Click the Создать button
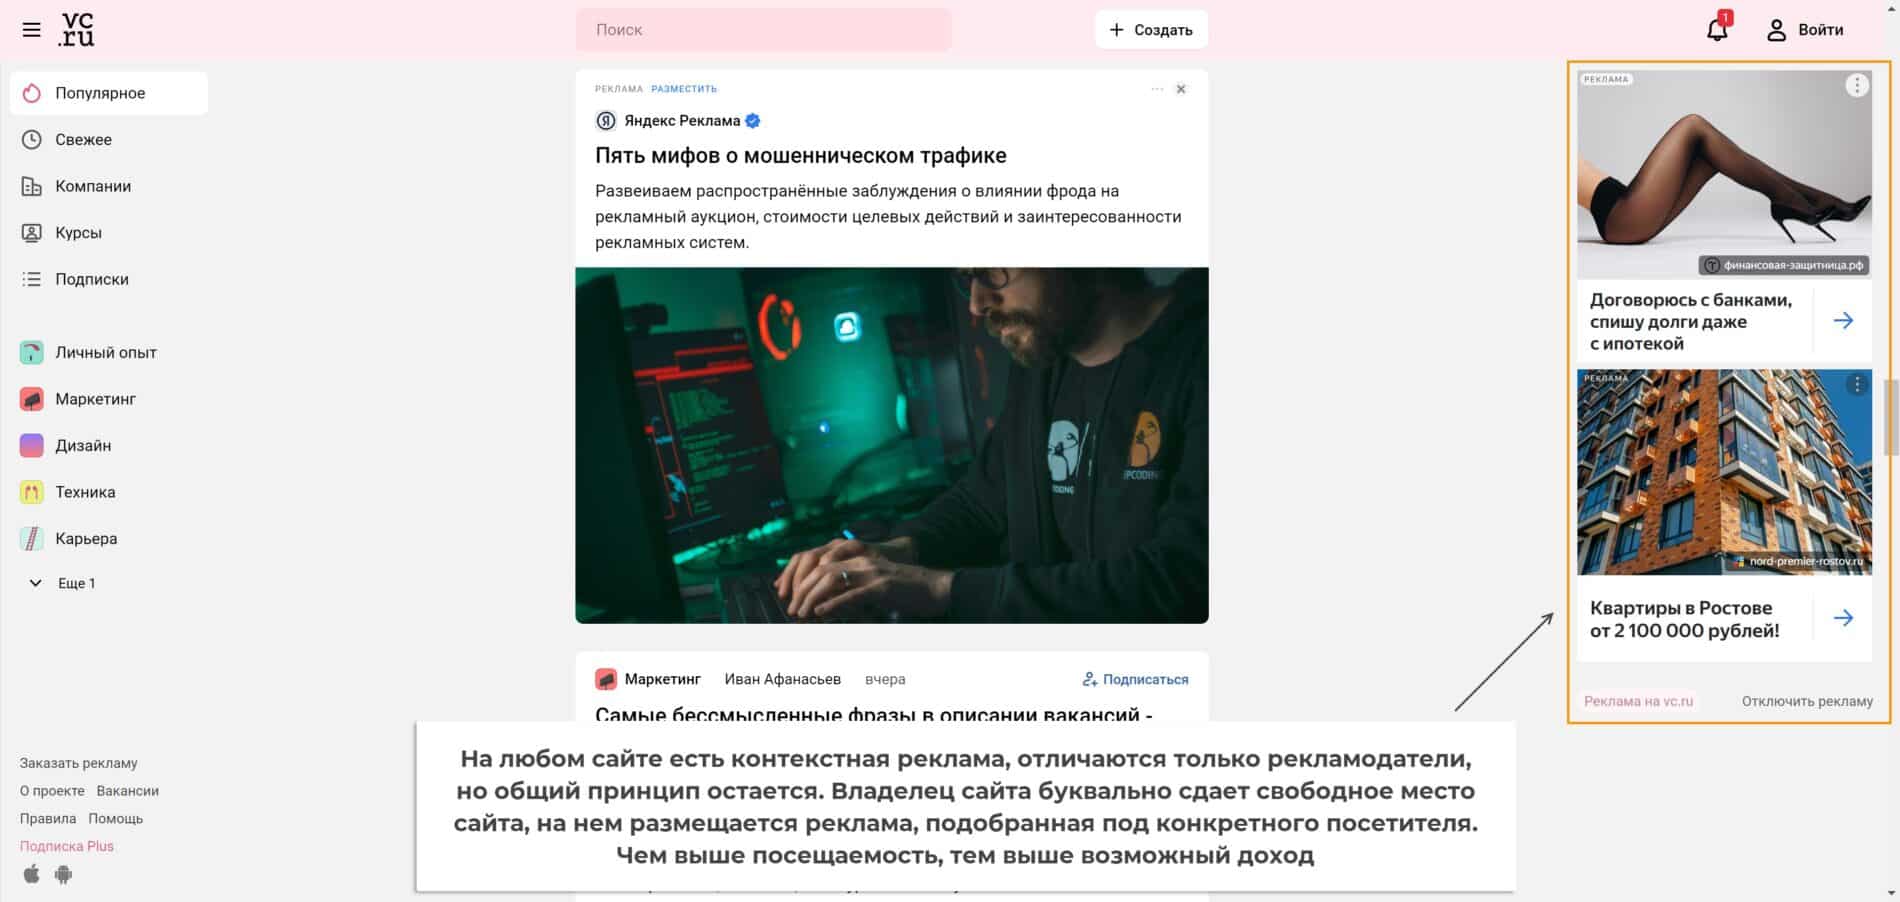This screenshot has height=902, width=1900. click(x=1151, y=30)
